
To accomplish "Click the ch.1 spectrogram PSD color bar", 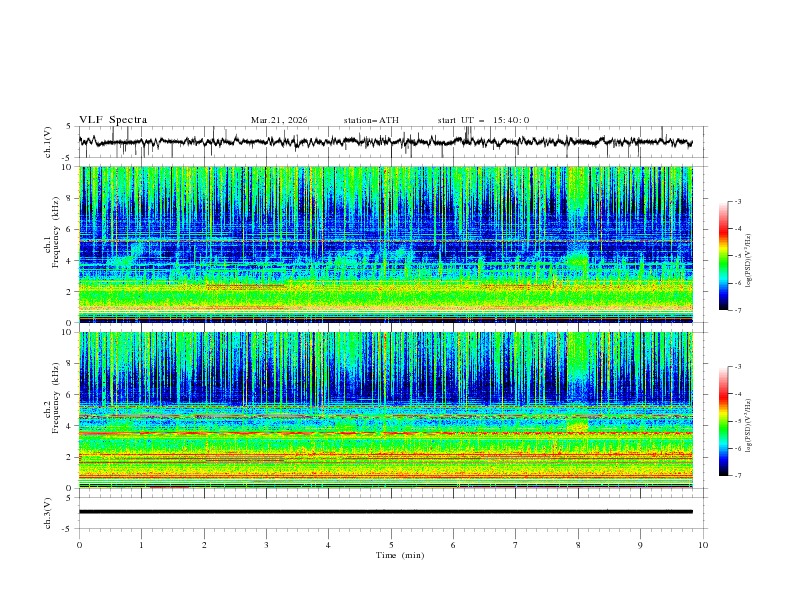I will (723, 256).
